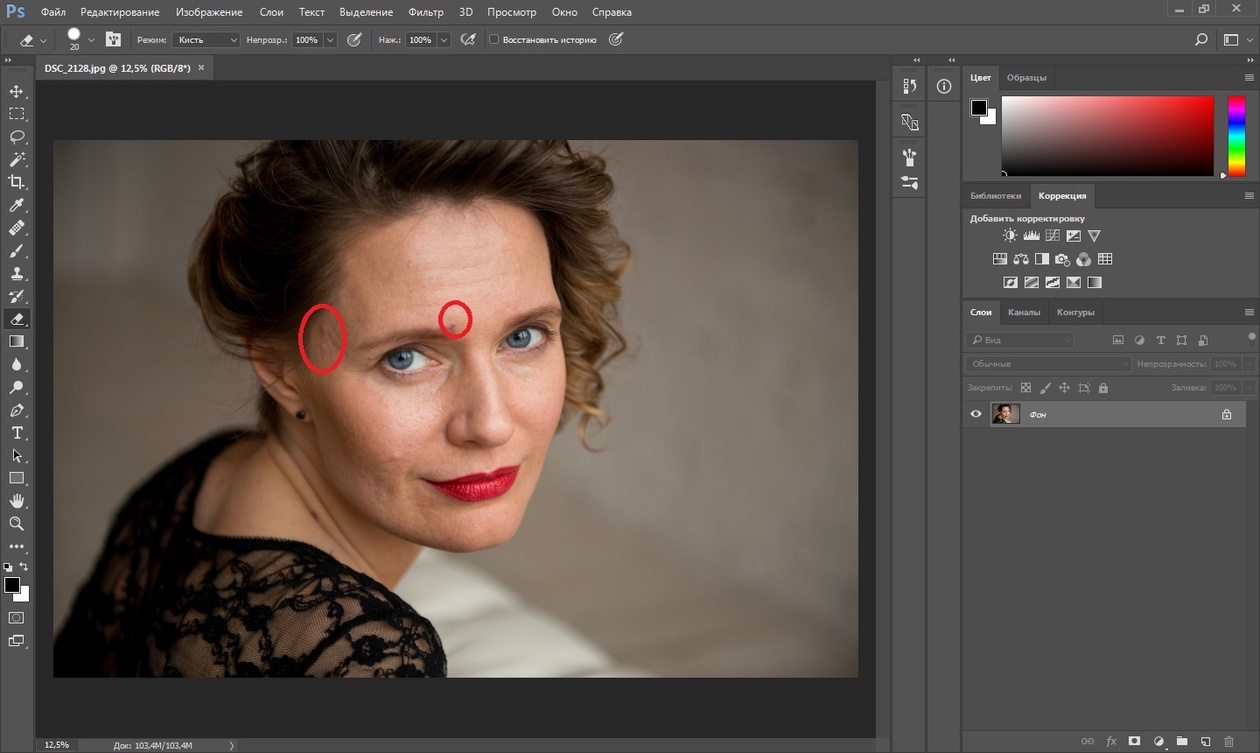Select the Hand tool
1260x753 pixels.
click(17, 501)
